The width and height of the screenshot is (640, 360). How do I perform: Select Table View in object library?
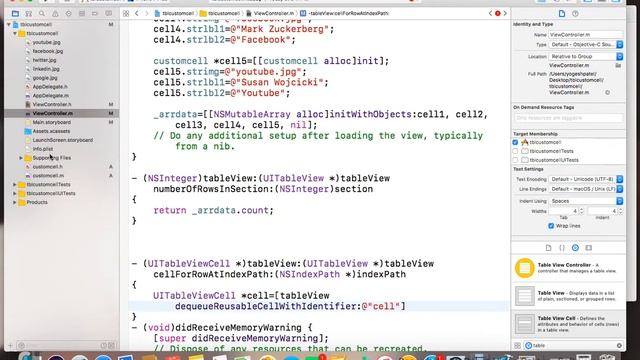[x=569, y=296]
